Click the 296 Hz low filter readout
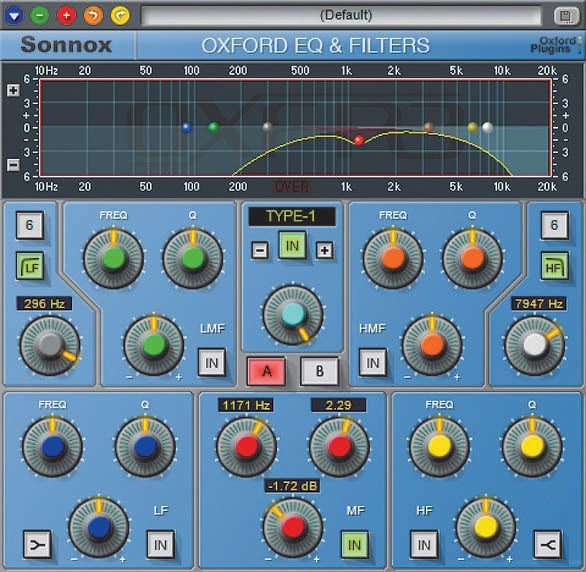Screen dimensions: 586x572 (44, 303)
